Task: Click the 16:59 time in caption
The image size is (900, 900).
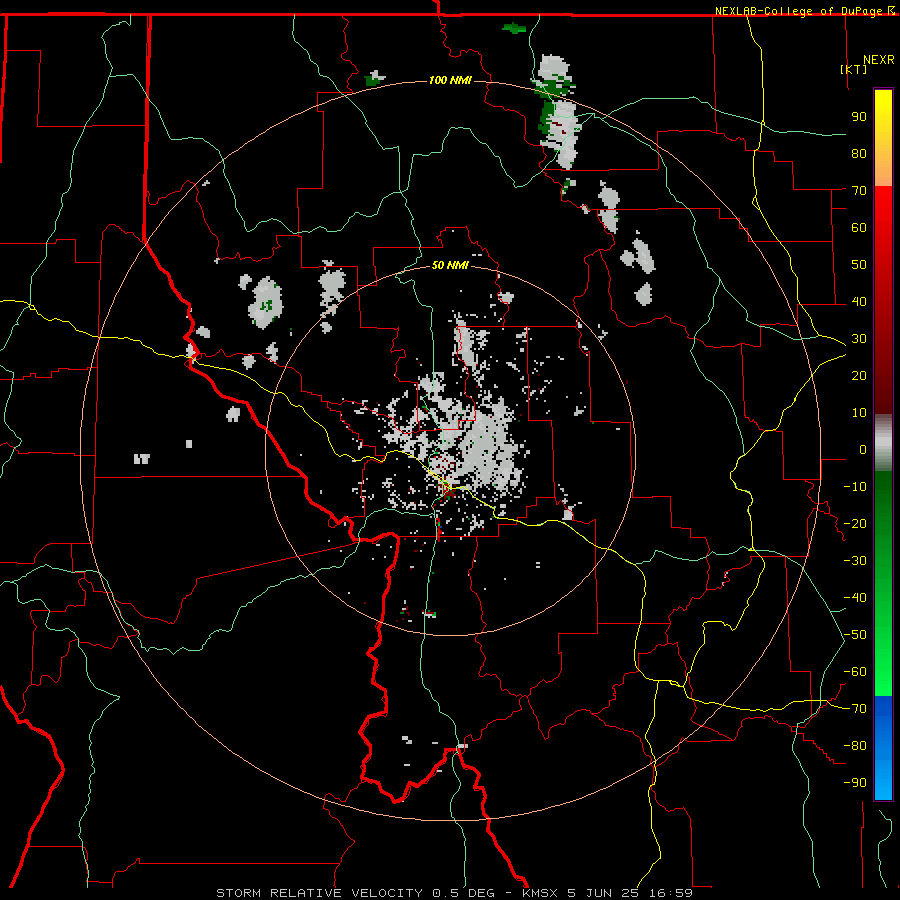Action: [671, 893]
